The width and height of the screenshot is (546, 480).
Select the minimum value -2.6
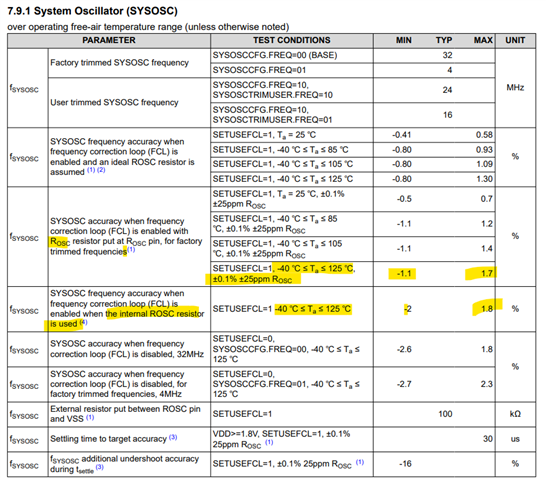[x=404, y=349]
